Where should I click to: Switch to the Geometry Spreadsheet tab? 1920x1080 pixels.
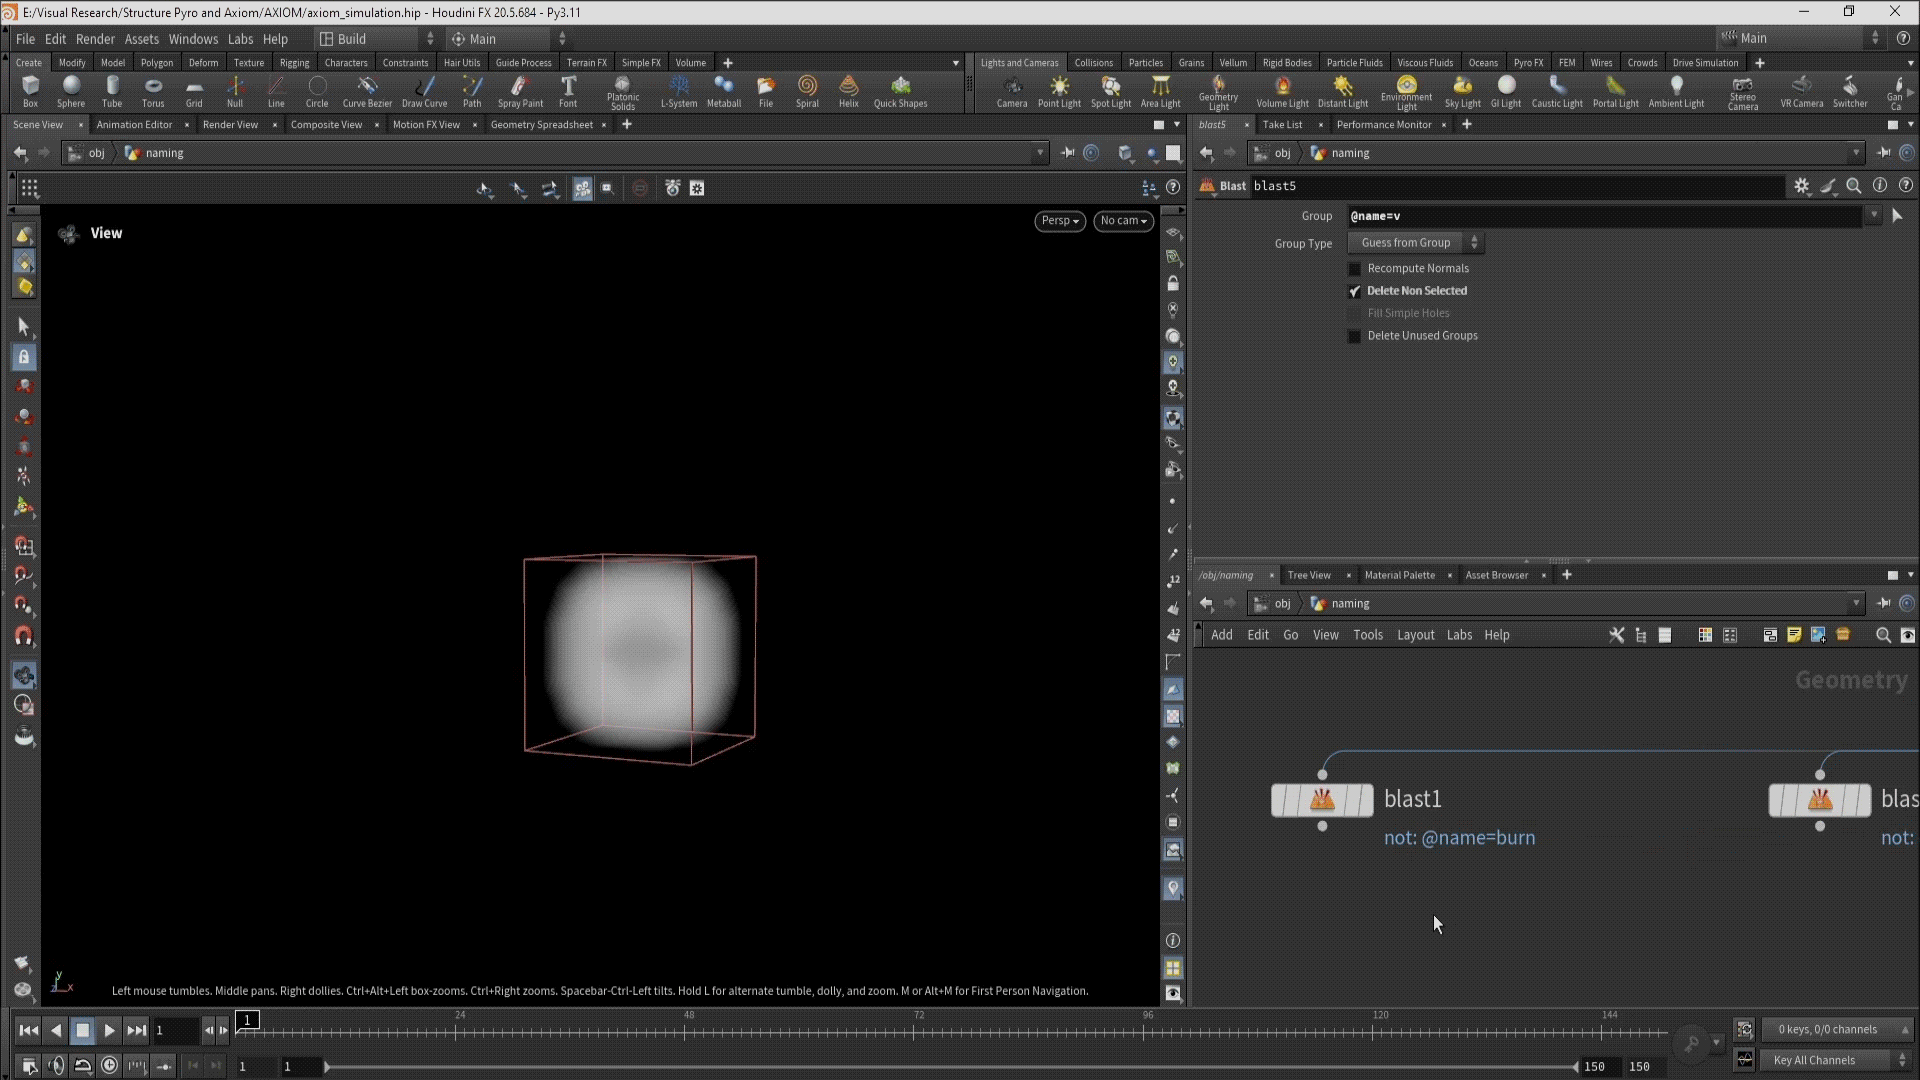[x=541, y=125]
